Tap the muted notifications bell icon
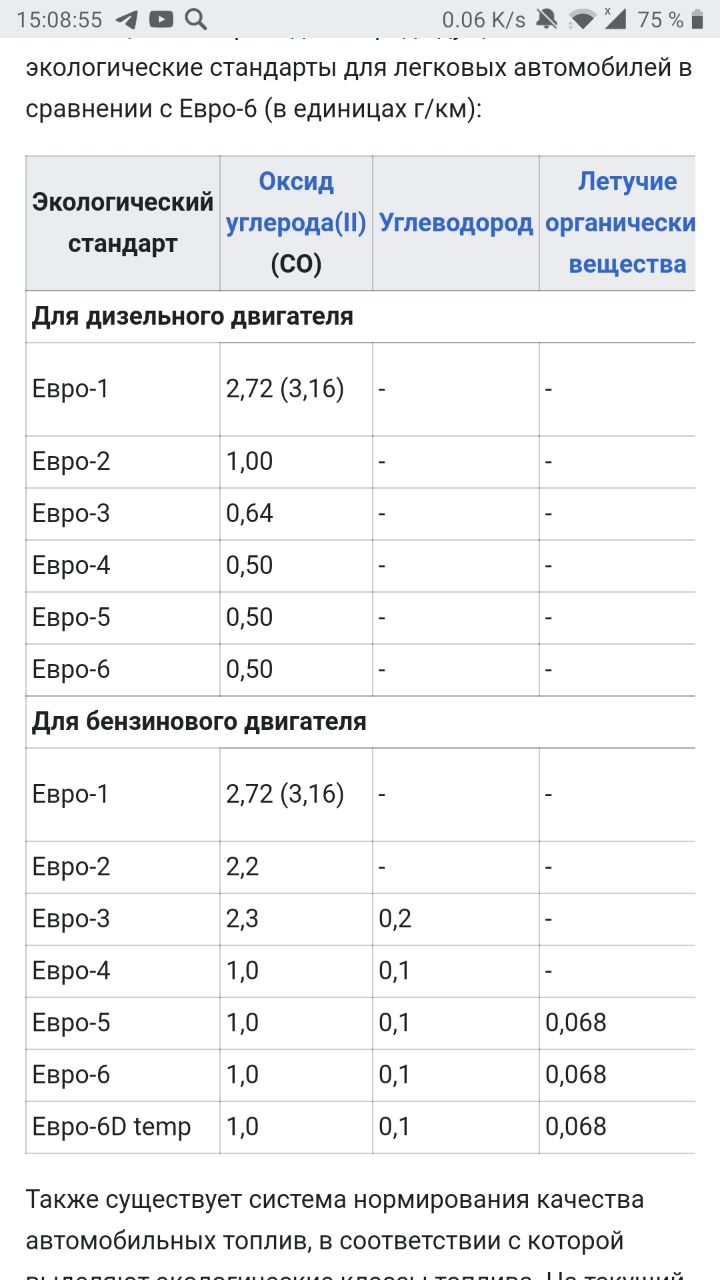 click(546, 19)
